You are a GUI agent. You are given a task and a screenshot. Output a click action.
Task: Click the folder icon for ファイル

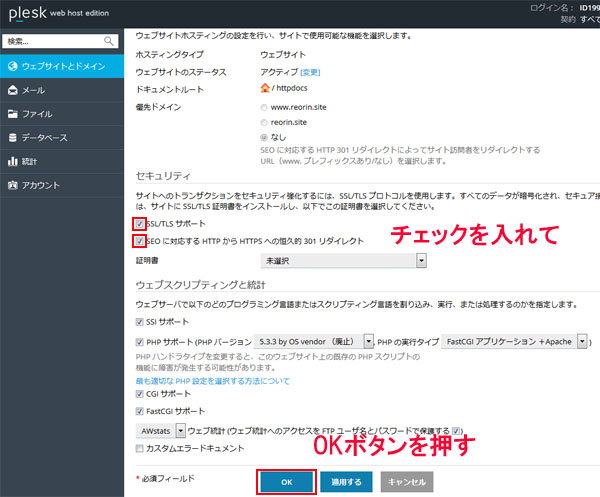click(13, 114)
